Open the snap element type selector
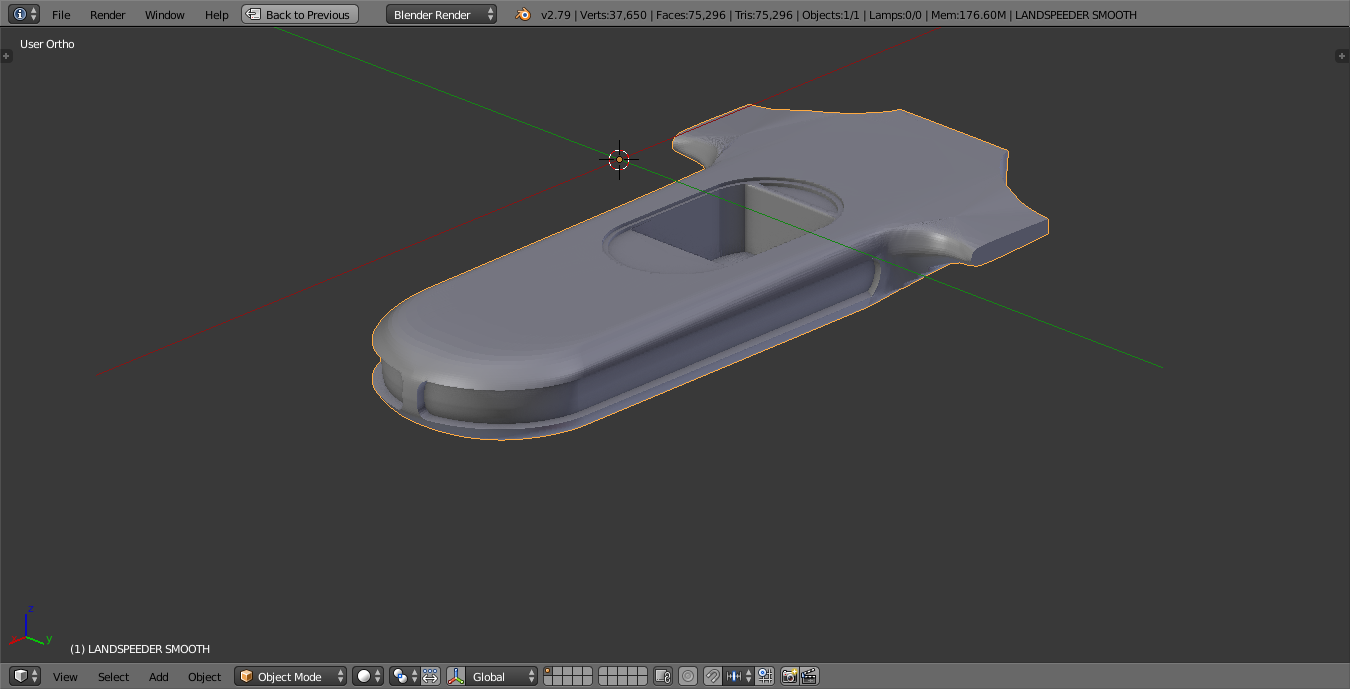 pos(739,676)
